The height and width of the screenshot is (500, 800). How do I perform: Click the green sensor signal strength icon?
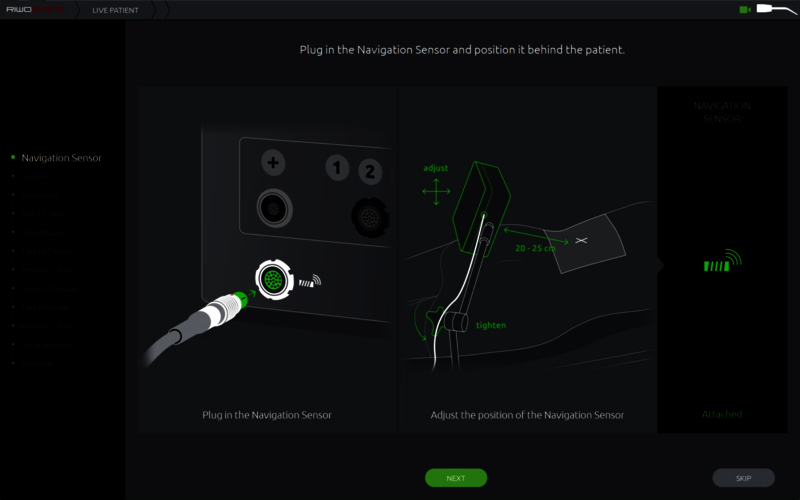[x=722, y=260]
